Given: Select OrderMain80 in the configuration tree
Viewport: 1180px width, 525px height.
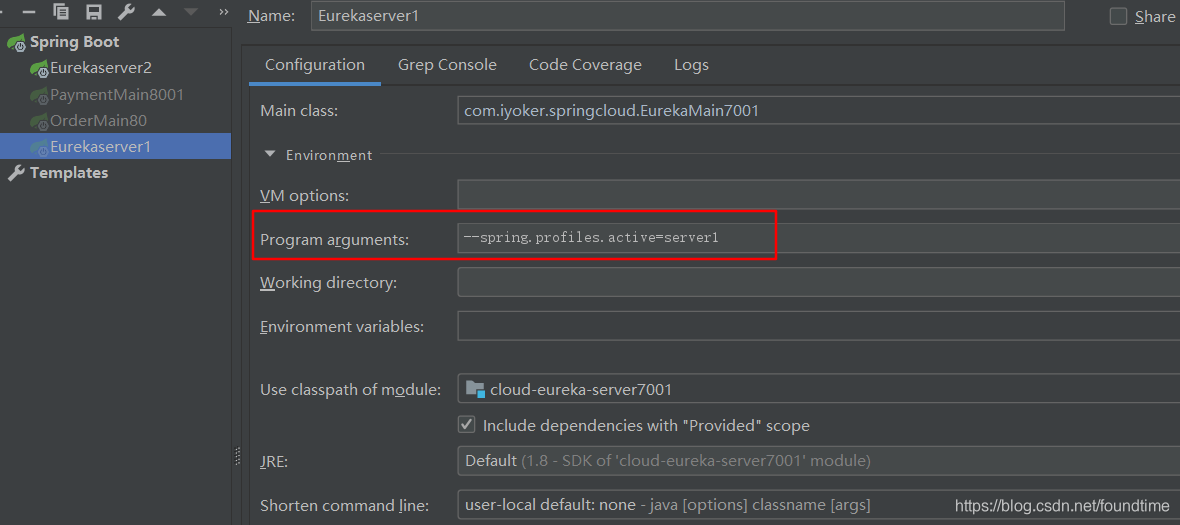Looking at the screenshot, I should [x=98, y=120].
